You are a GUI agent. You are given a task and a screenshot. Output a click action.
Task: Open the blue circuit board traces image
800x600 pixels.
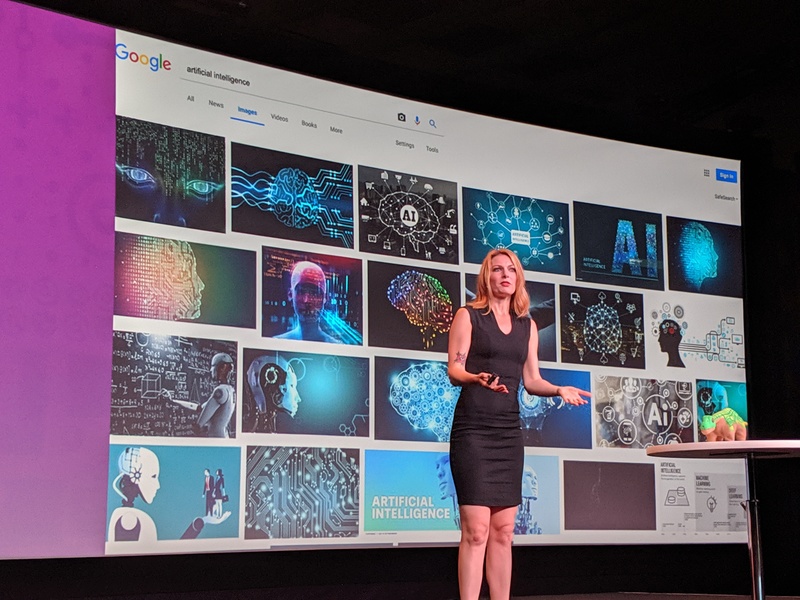click(302, 493)
